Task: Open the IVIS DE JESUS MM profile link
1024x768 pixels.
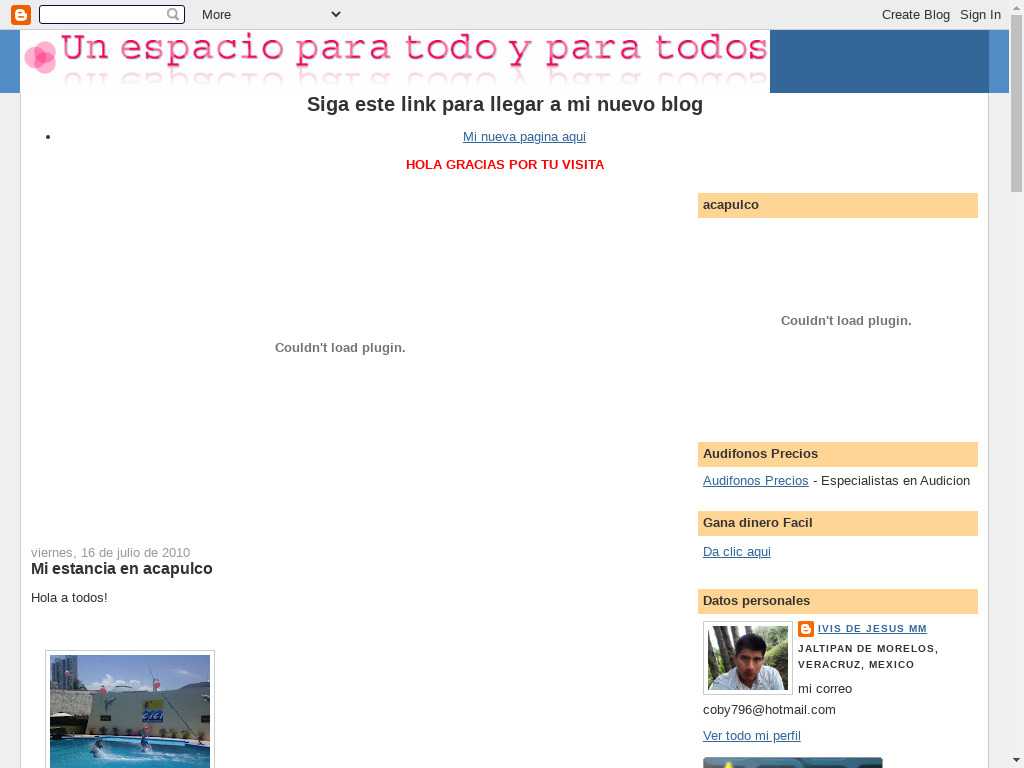Action: coord(872,629)
